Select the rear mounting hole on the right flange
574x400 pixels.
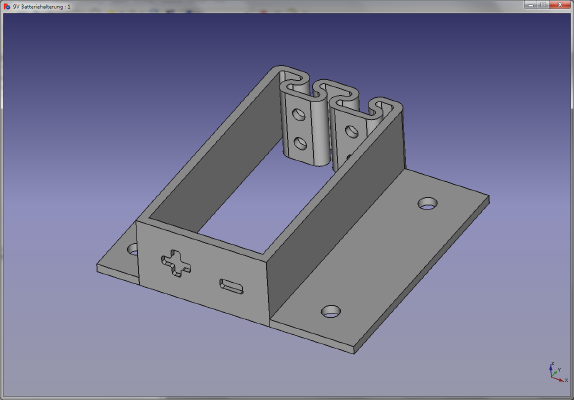point(428,203)
